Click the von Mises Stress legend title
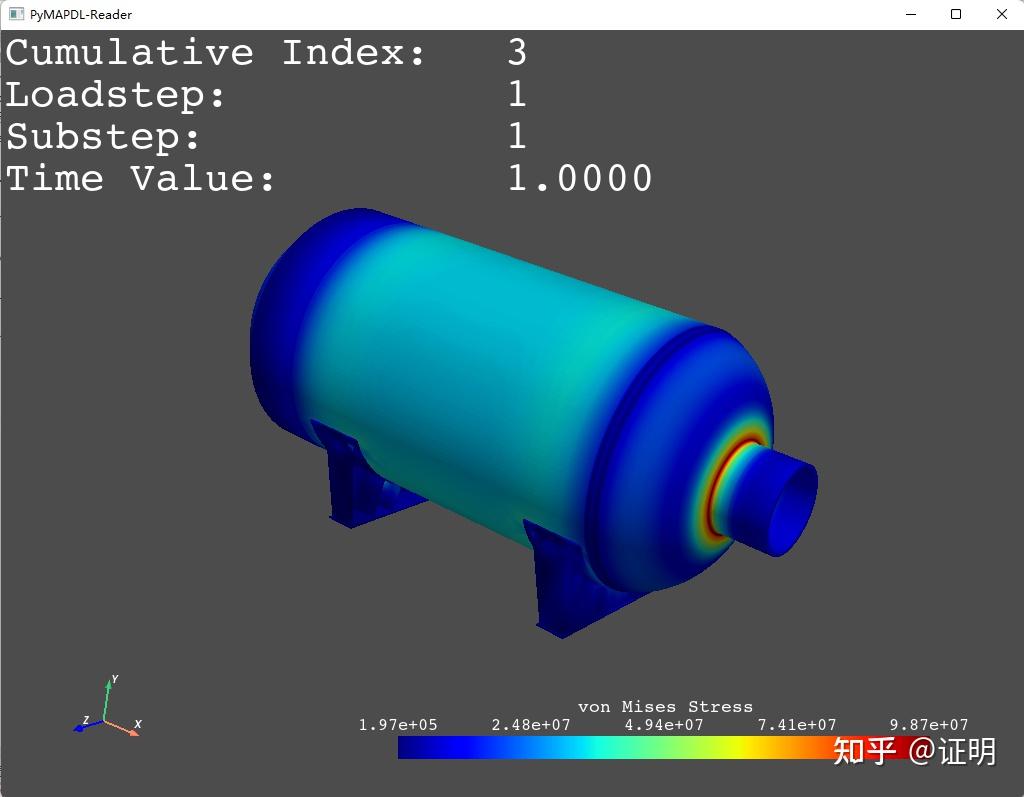The image size is (1024, 797). 668,706
